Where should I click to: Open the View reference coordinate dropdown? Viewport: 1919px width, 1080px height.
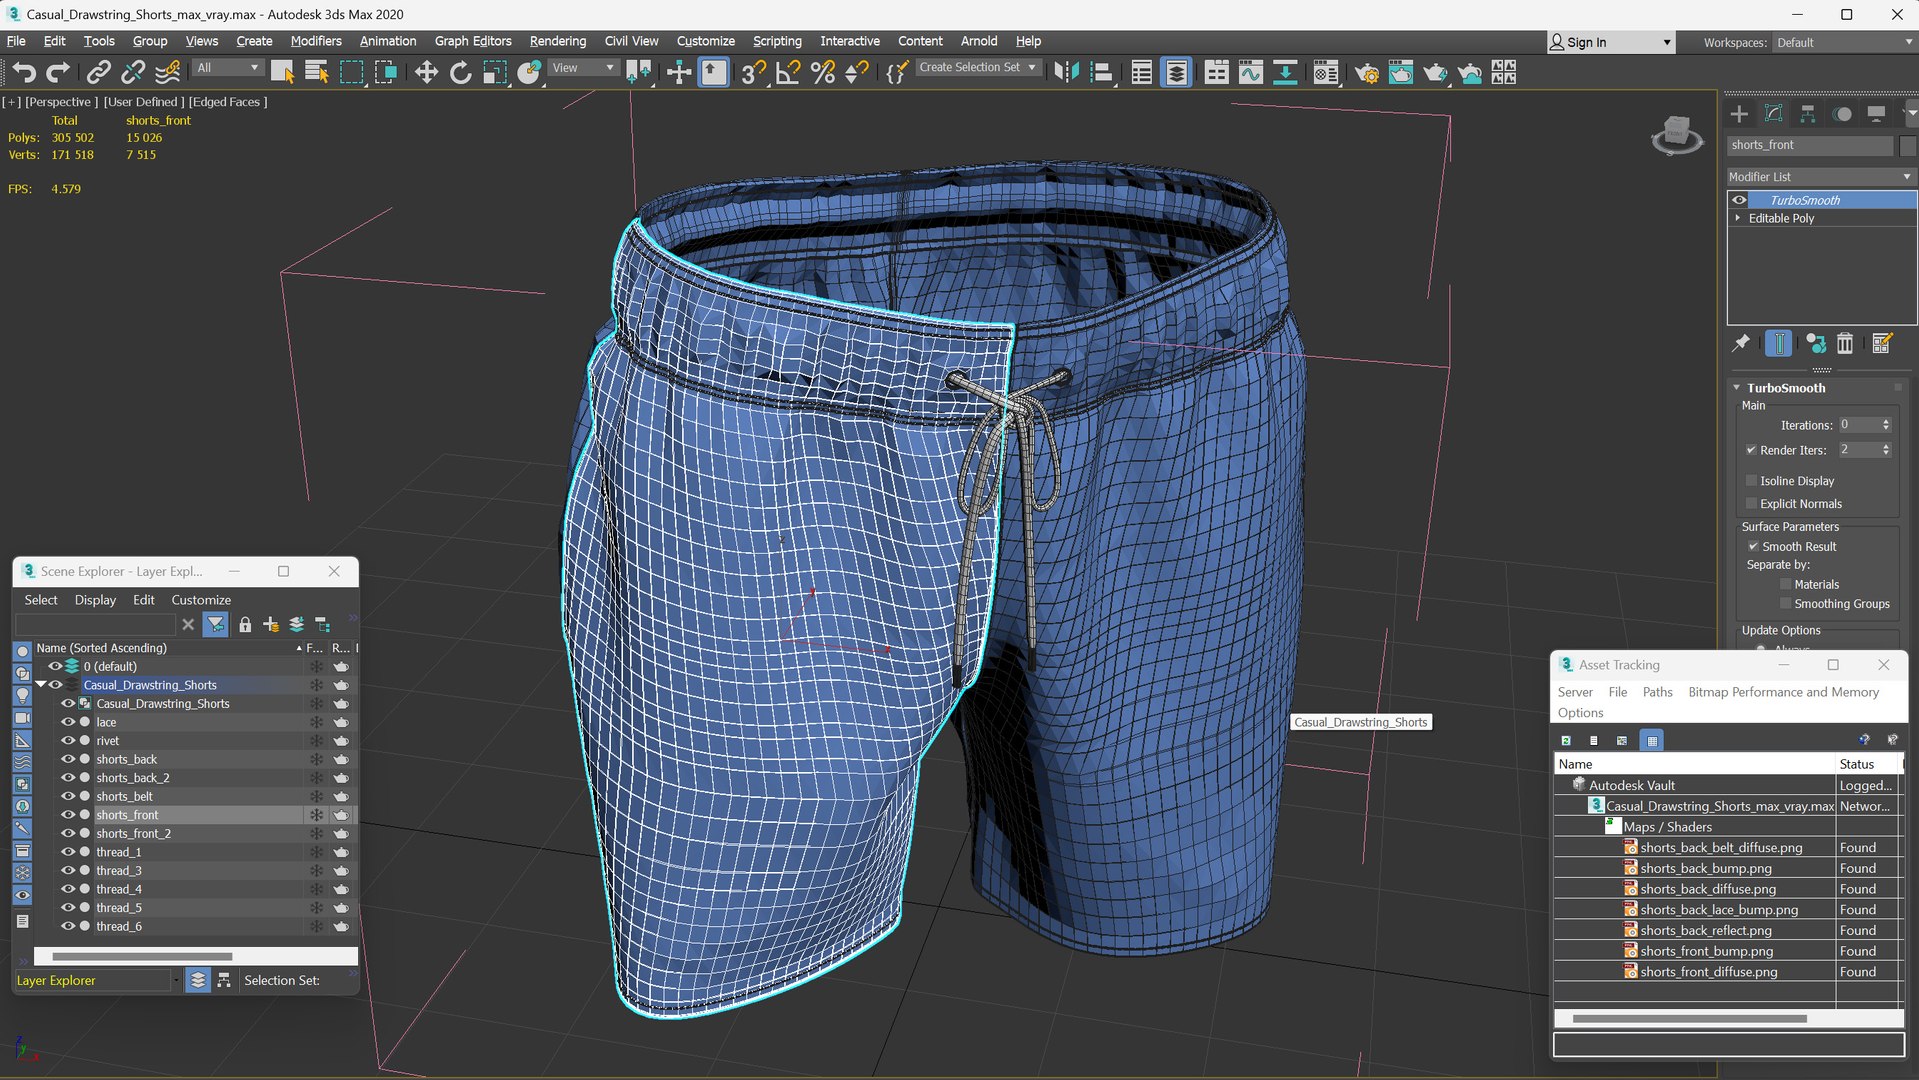[x=583, y=68]
